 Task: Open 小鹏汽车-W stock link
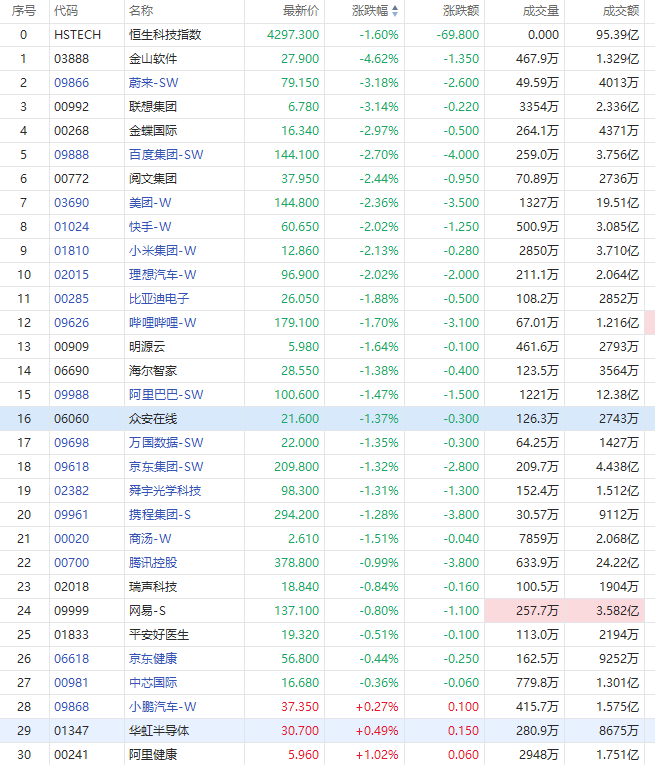[x=162, y=706]
